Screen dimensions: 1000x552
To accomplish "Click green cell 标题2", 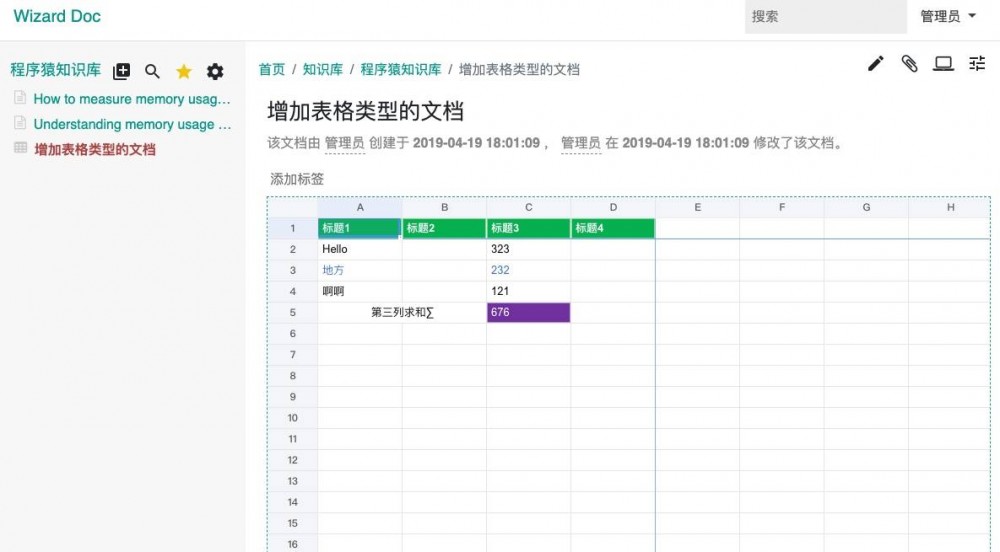I will tap(444, 228).
